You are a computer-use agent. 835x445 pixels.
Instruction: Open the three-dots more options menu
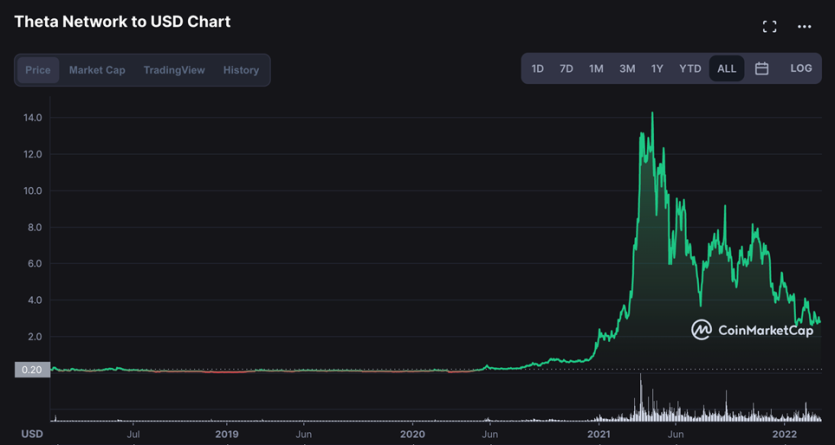pos(804,27)
